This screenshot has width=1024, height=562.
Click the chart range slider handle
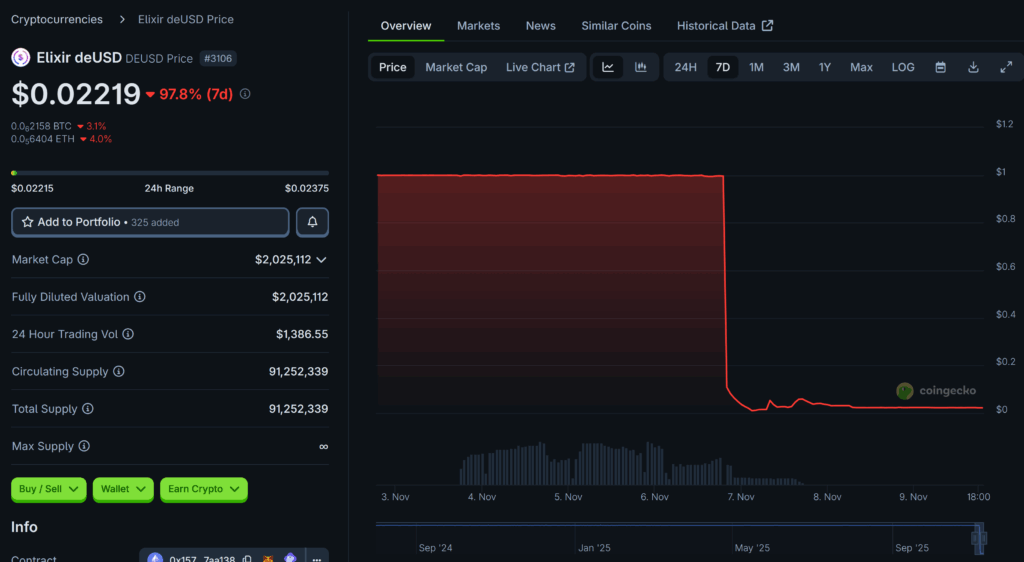978,539
